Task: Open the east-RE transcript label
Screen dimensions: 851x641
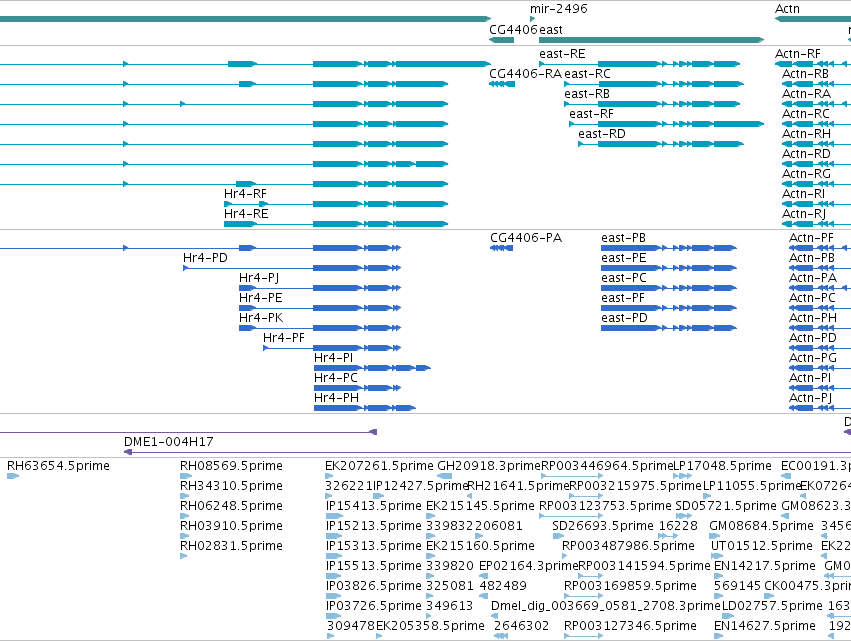Action: tap(562, 54)
